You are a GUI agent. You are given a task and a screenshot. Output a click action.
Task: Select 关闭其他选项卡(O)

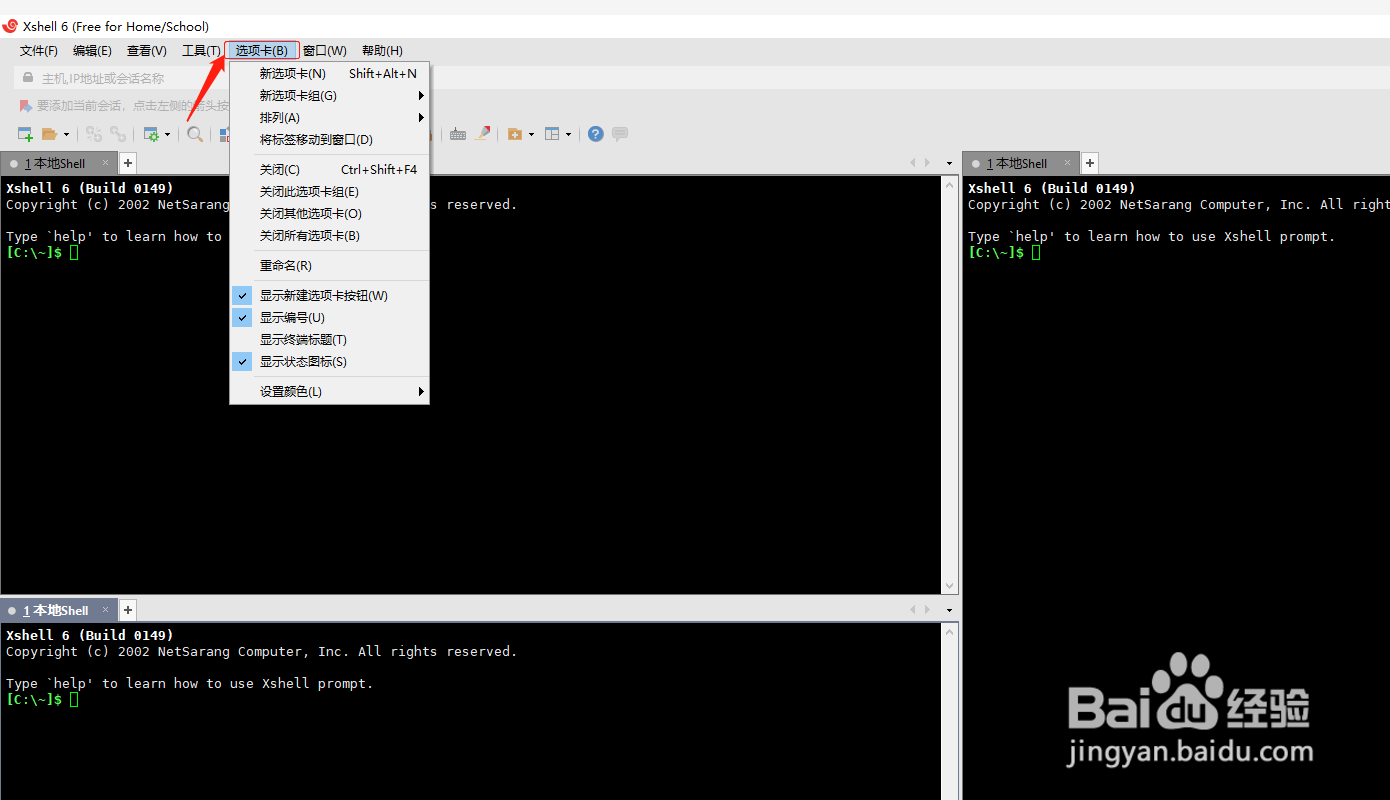330,214
